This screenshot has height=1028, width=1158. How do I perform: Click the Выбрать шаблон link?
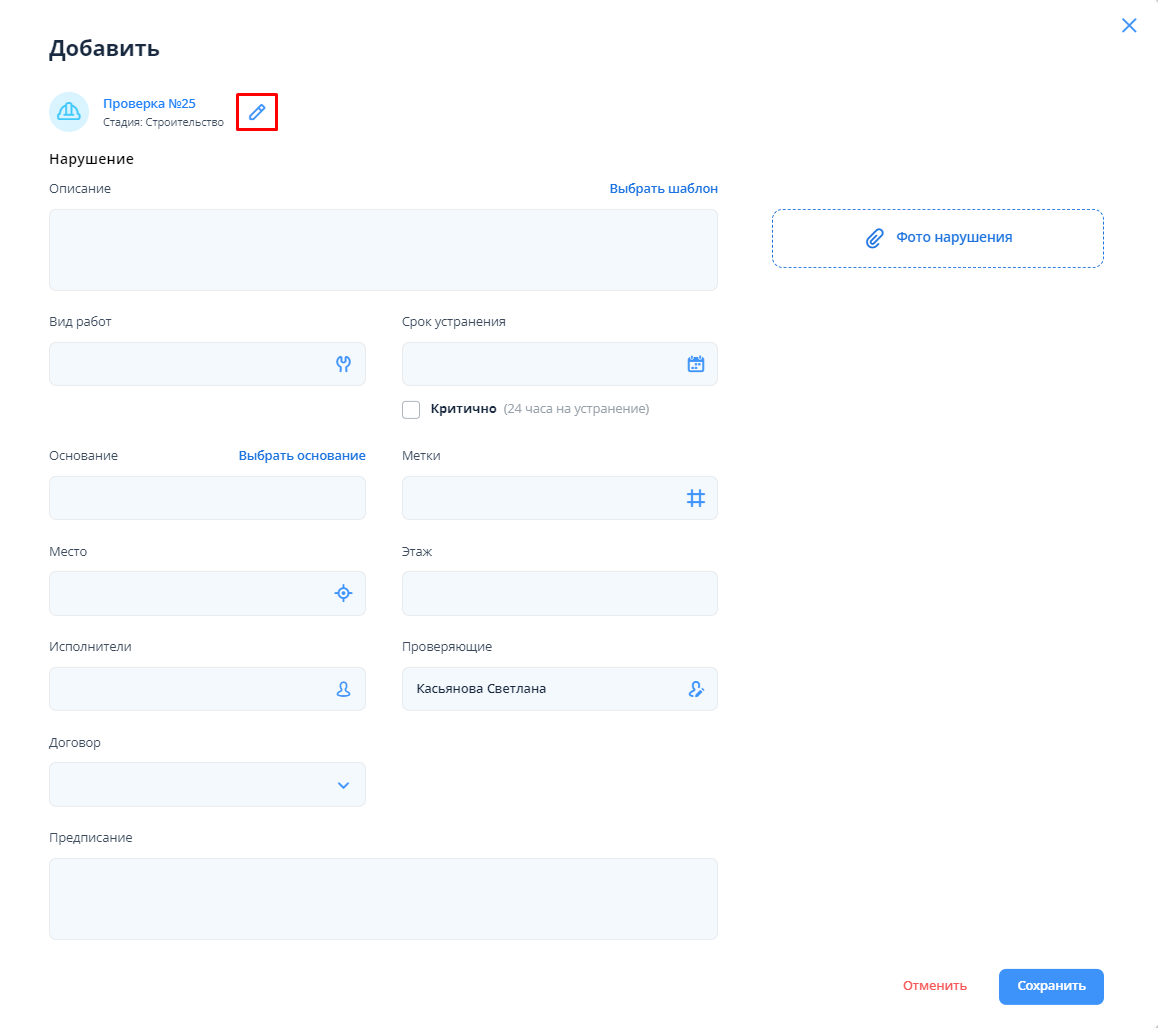(663, 188)
